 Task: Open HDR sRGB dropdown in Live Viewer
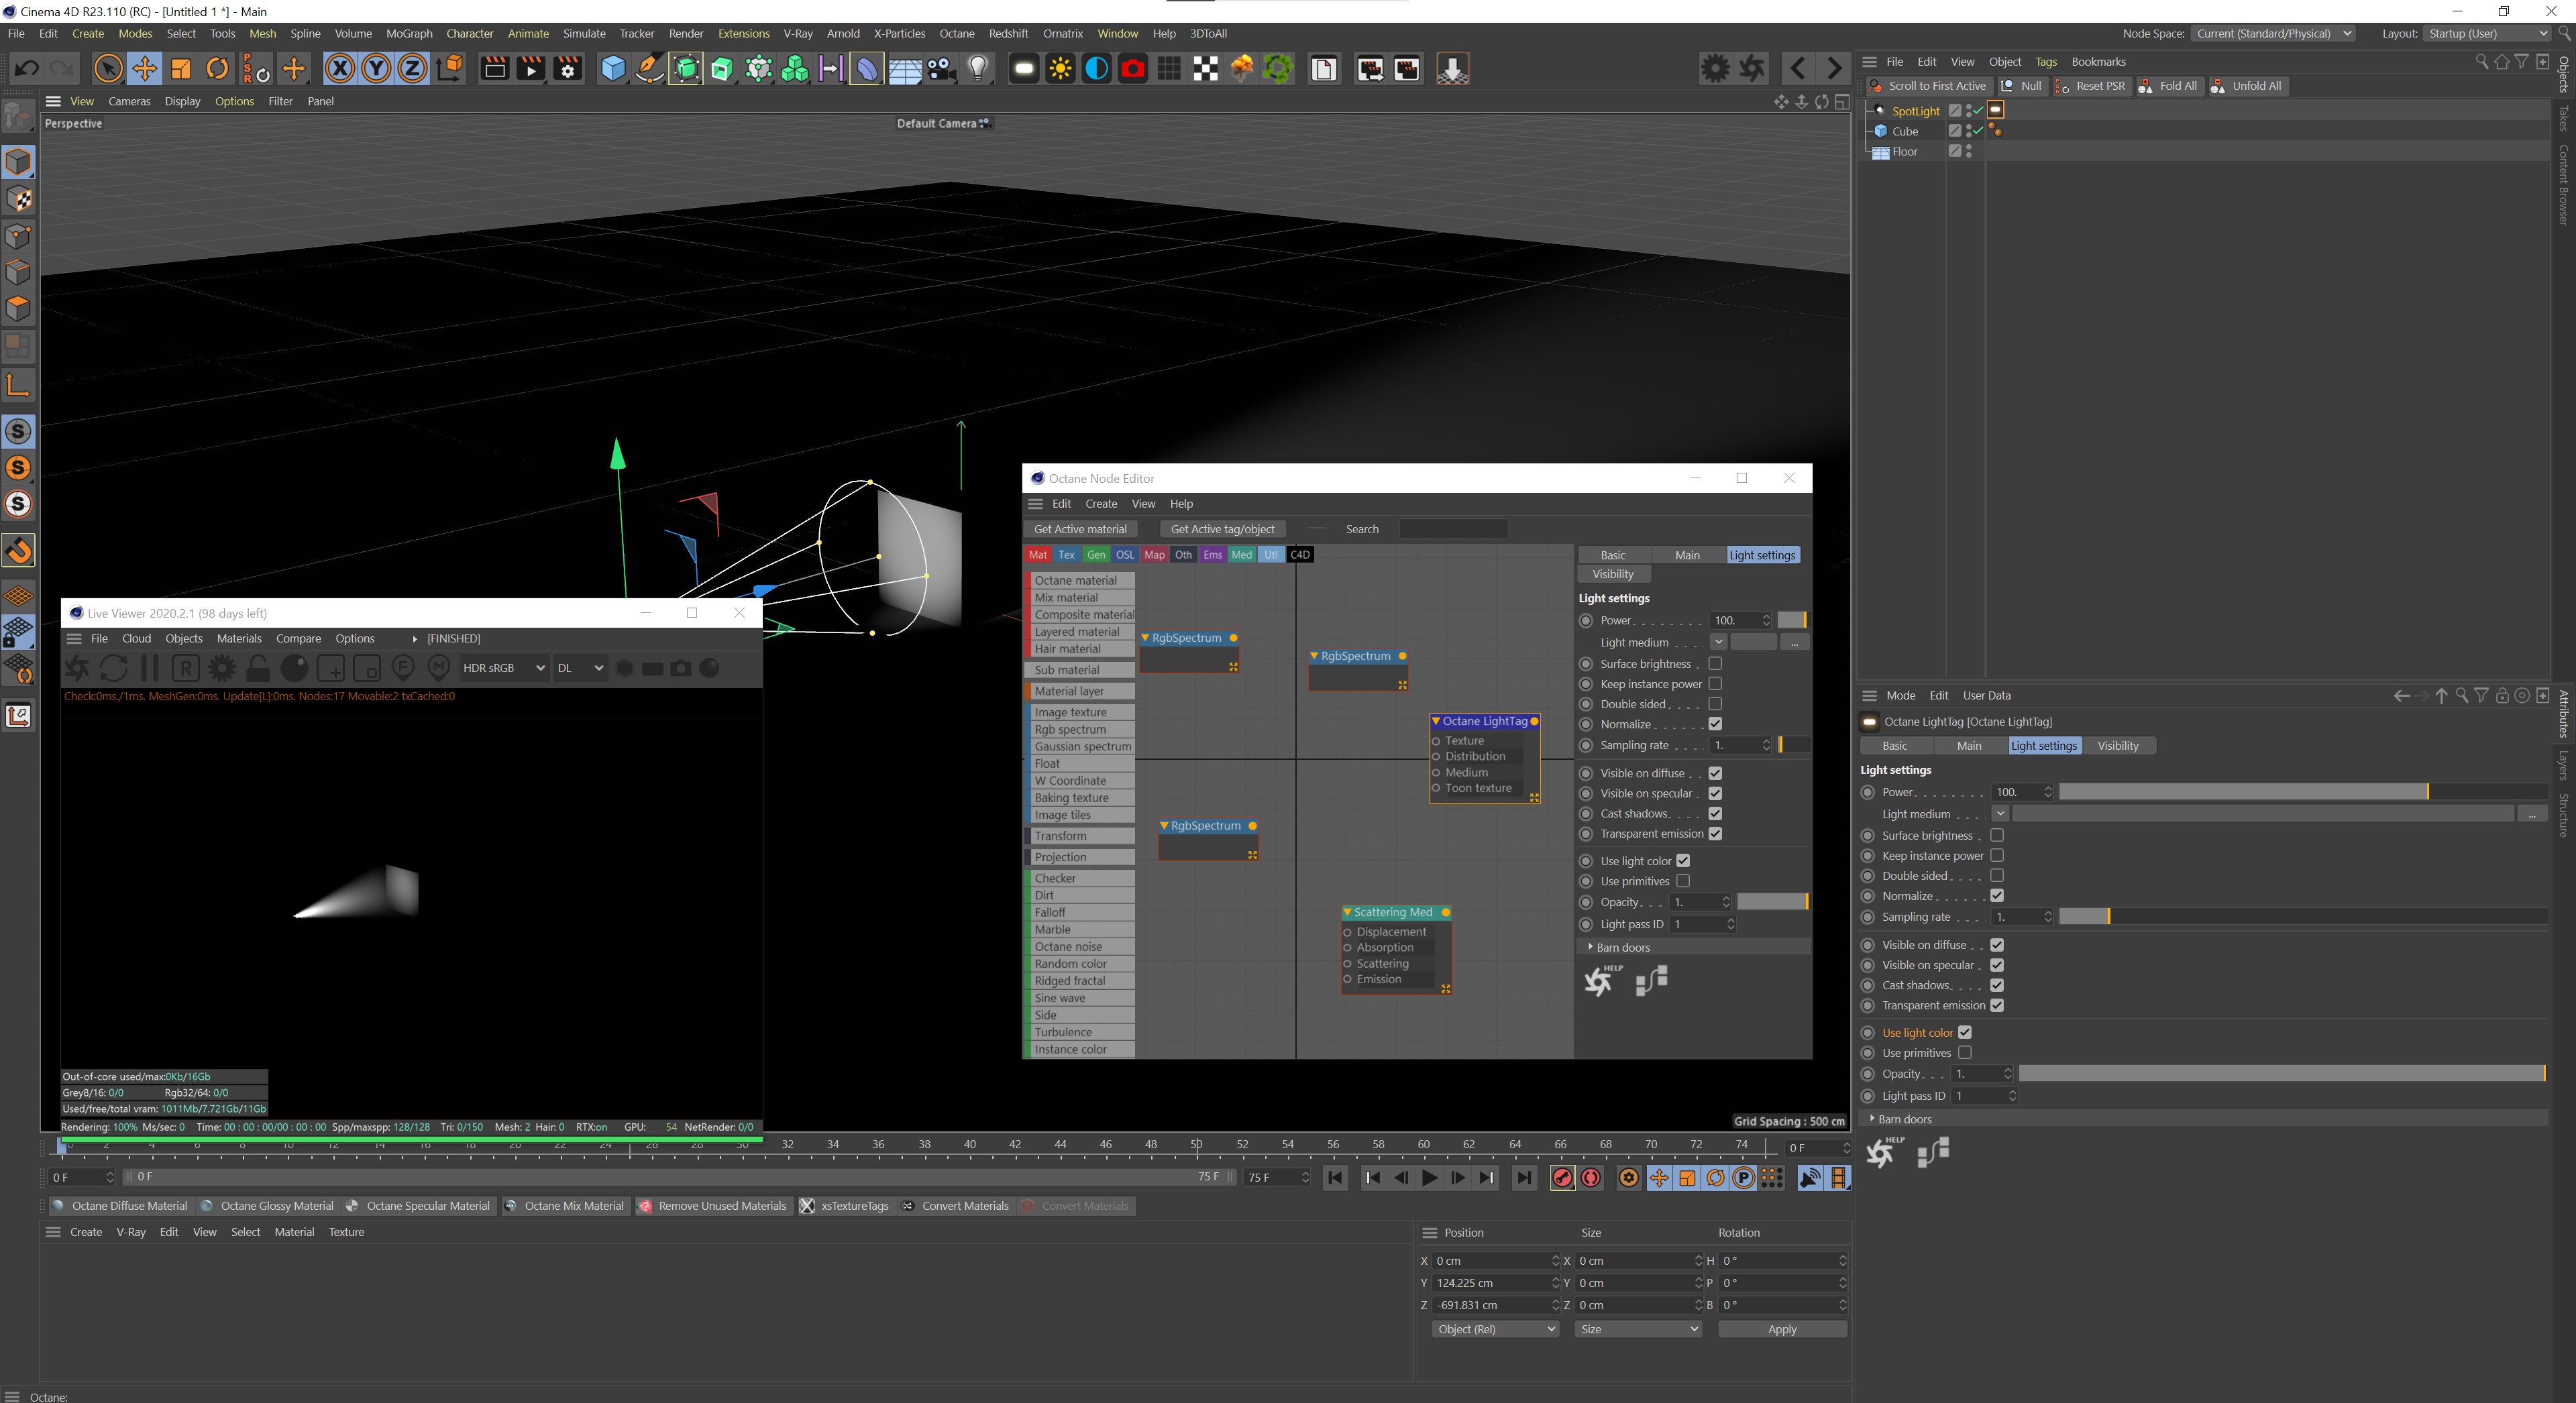(x=503, y=668)
